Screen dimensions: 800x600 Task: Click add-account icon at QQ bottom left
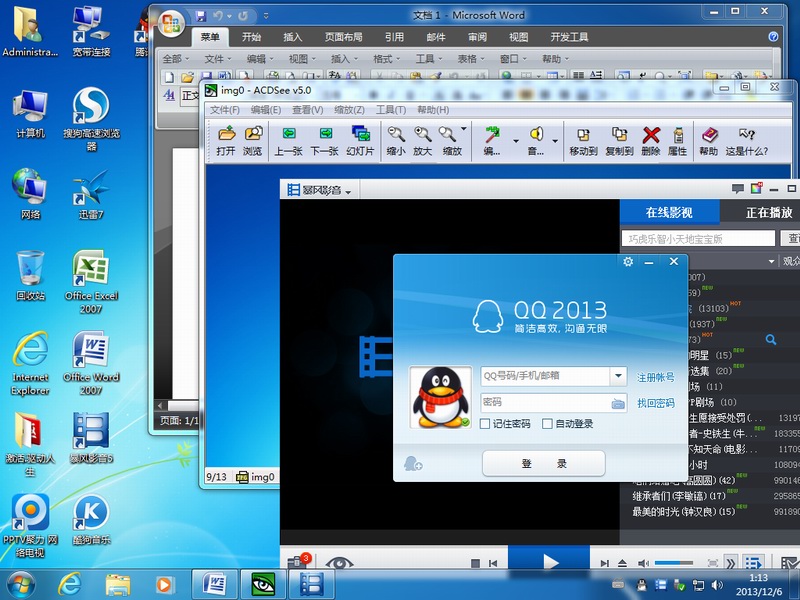[413, 463]
